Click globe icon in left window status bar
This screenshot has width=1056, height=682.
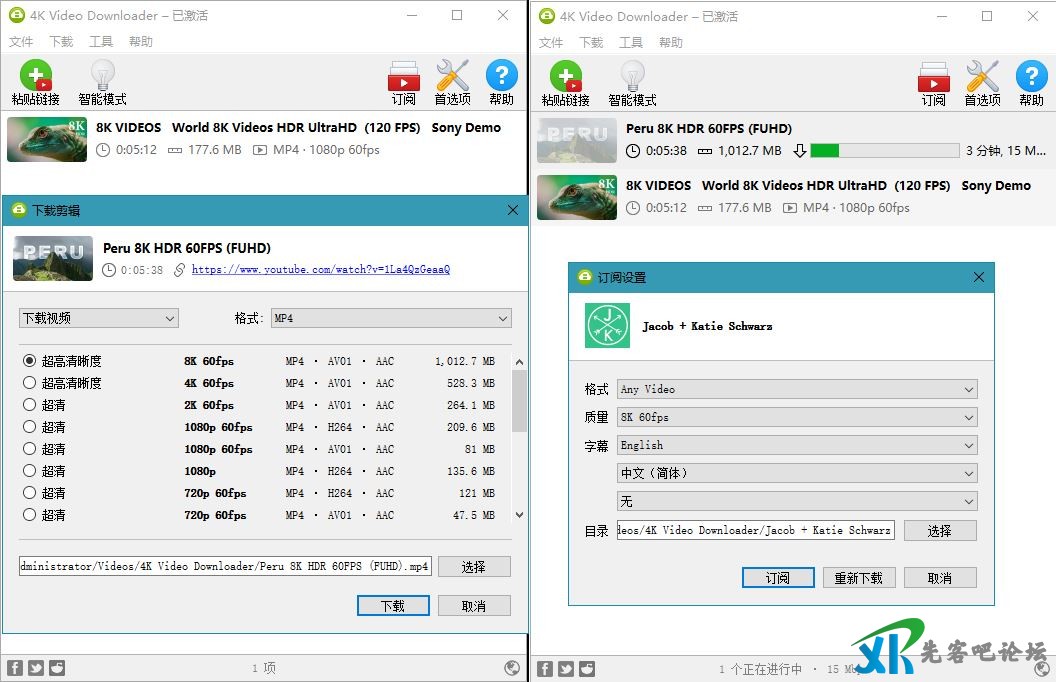click(x=512, y=668)
